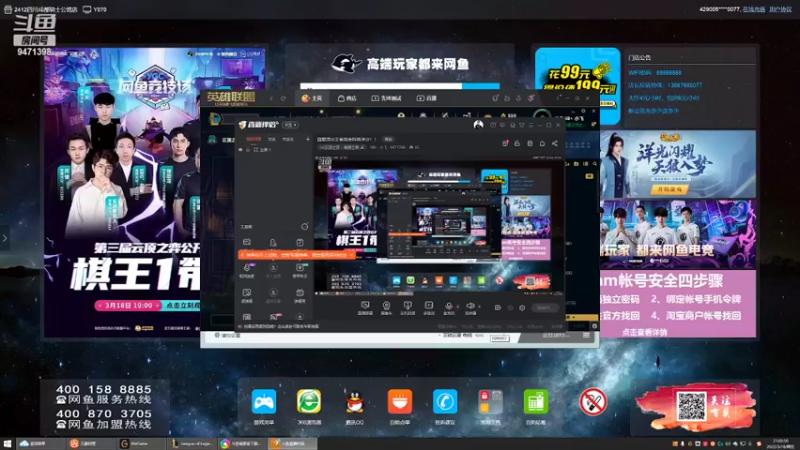Toggle the speaker icon in the streaming toolbar
The width and height of the screenshot is (800, 450).
click(x=470, y=306)
